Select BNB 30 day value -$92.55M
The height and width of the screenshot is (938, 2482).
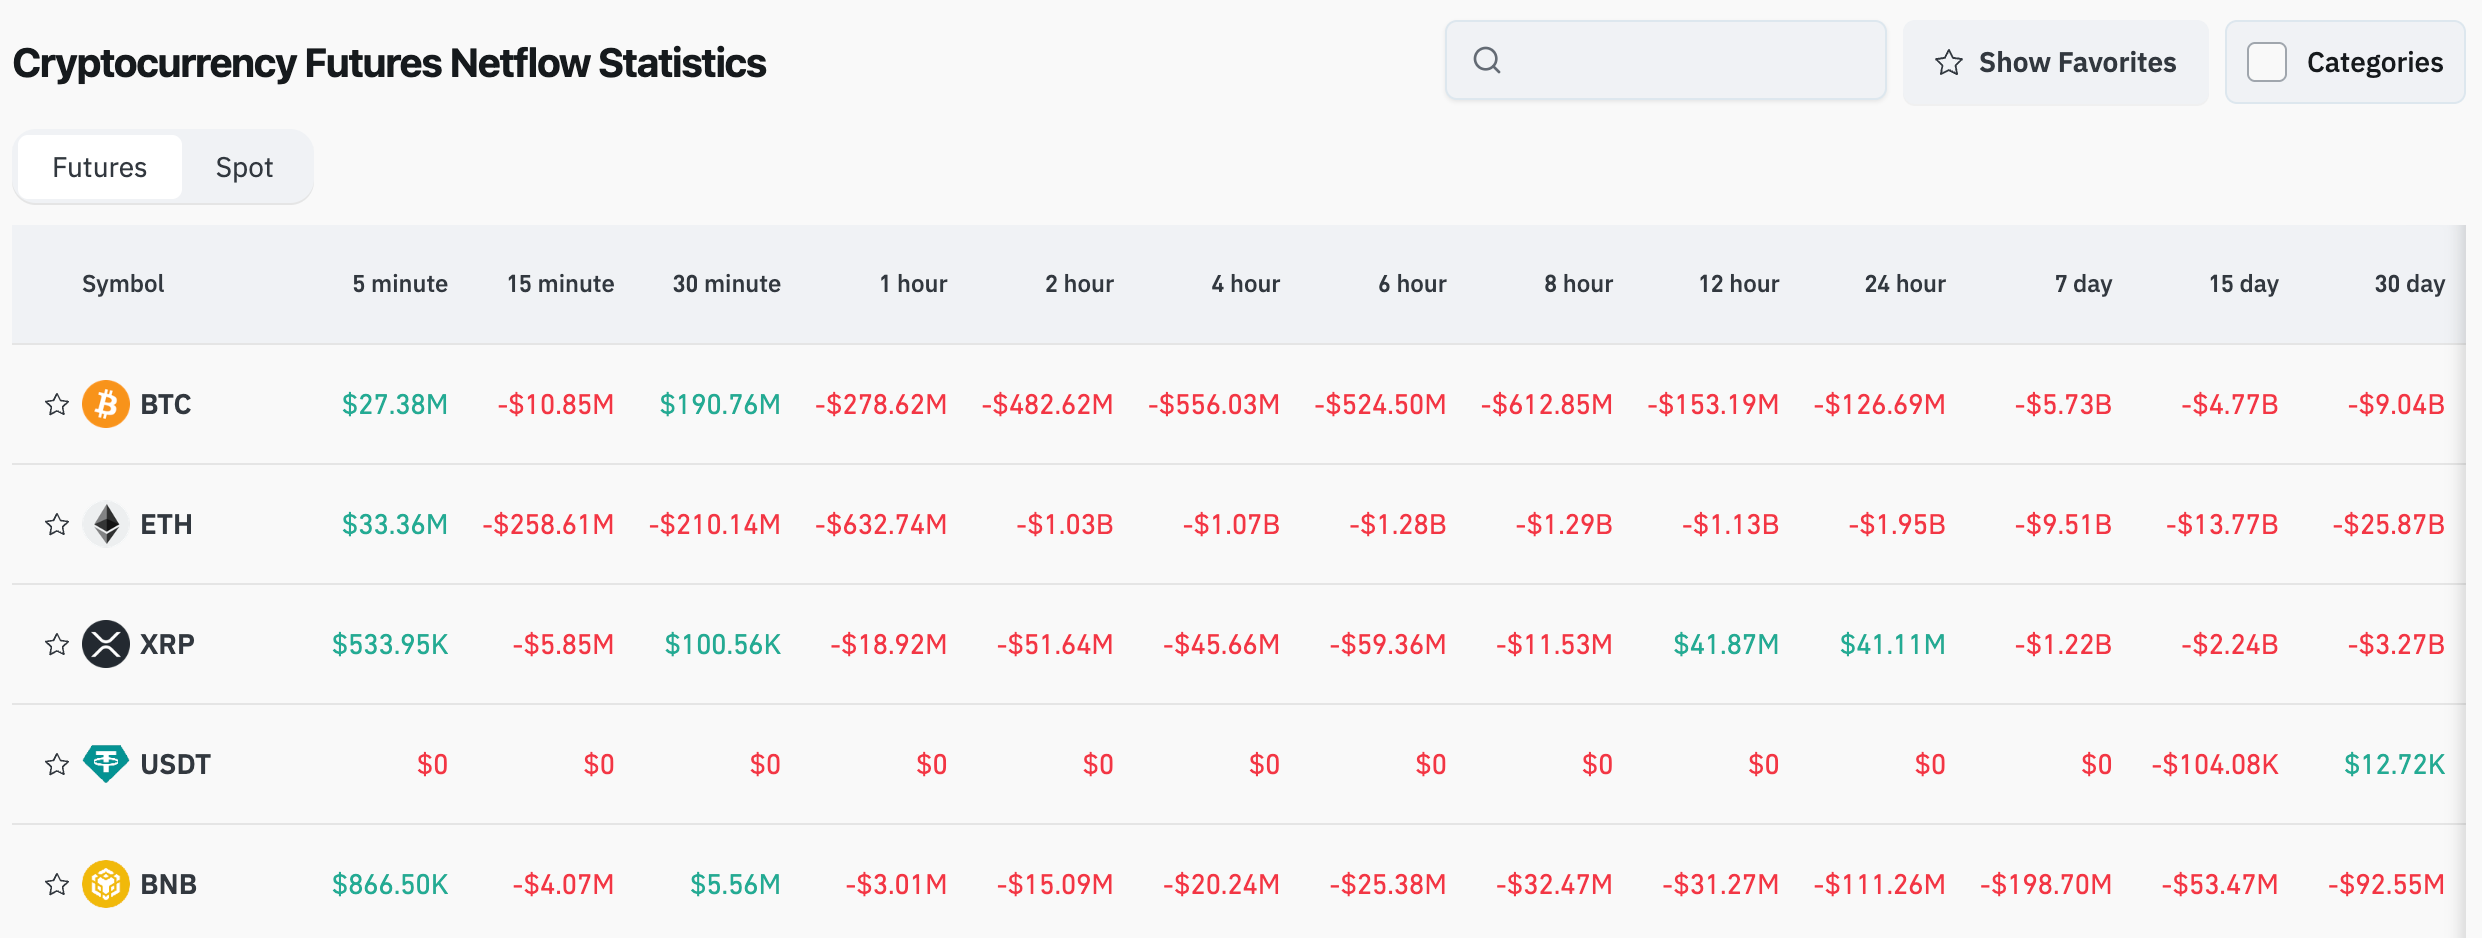(2386, 884)
